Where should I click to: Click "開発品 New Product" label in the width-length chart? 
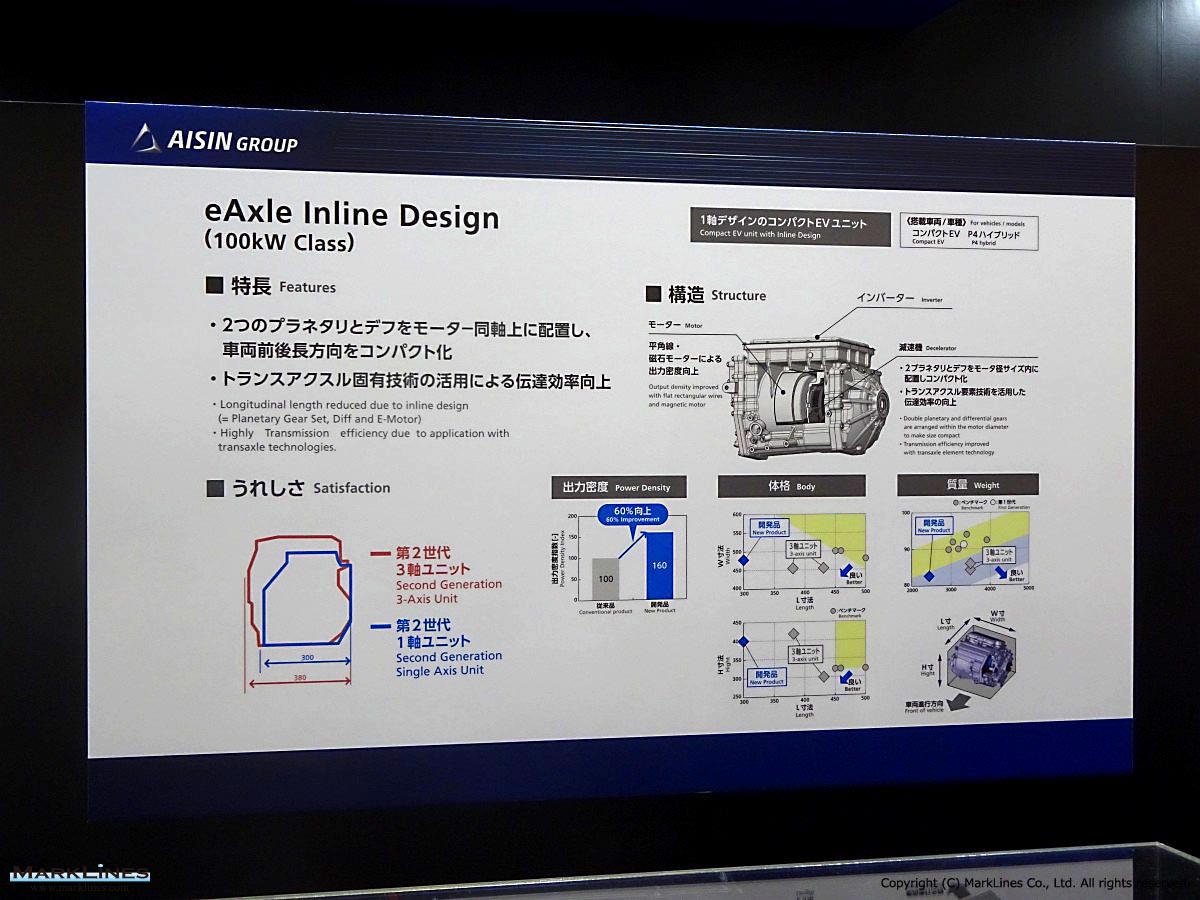[x=770, y=527]
